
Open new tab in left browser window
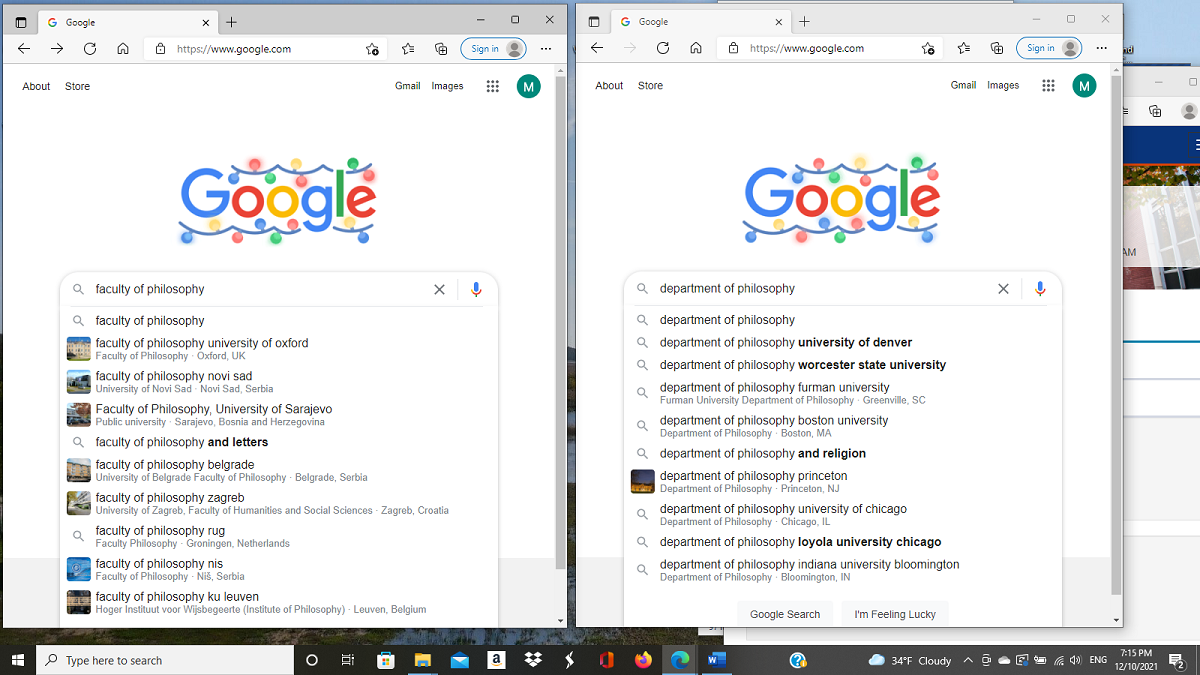(231, 21)
